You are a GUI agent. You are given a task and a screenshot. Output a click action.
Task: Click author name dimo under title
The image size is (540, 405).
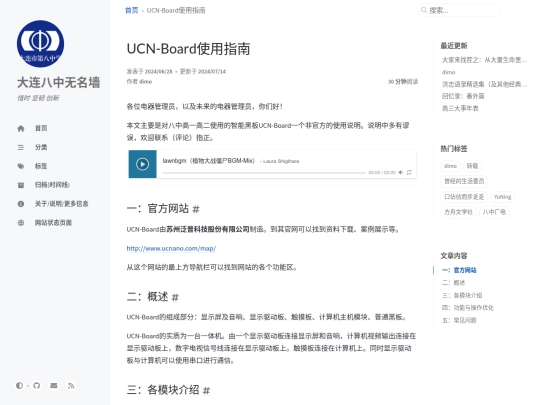coord(145,82)
